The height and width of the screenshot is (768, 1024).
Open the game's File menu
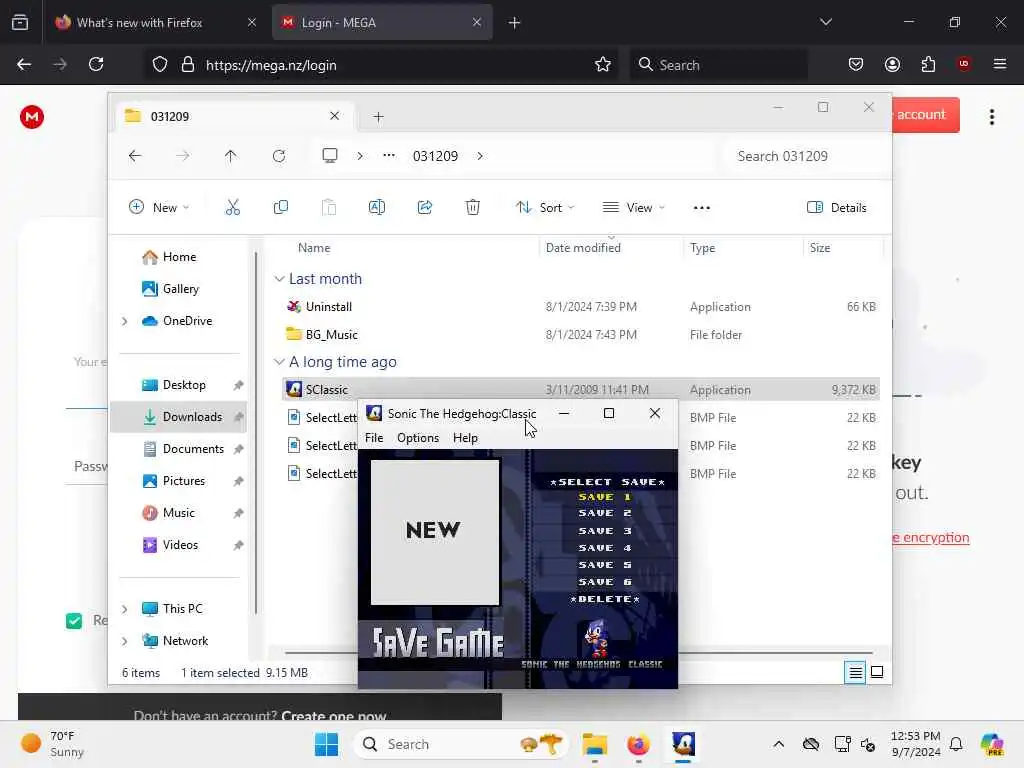pos(374,438)
